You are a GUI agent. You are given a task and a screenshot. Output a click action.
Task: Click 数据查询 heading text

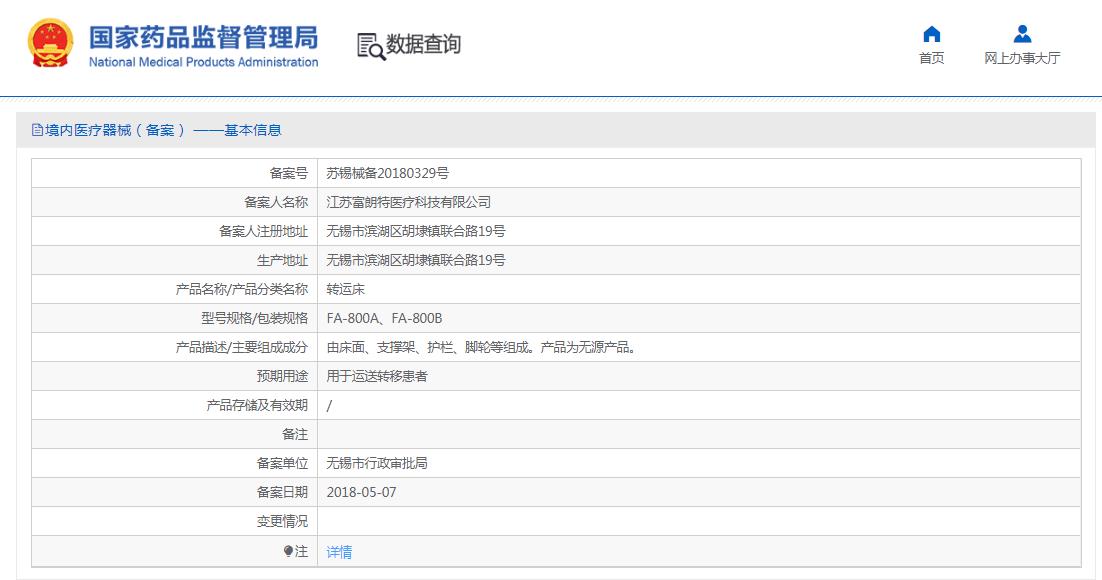[423, 44]
